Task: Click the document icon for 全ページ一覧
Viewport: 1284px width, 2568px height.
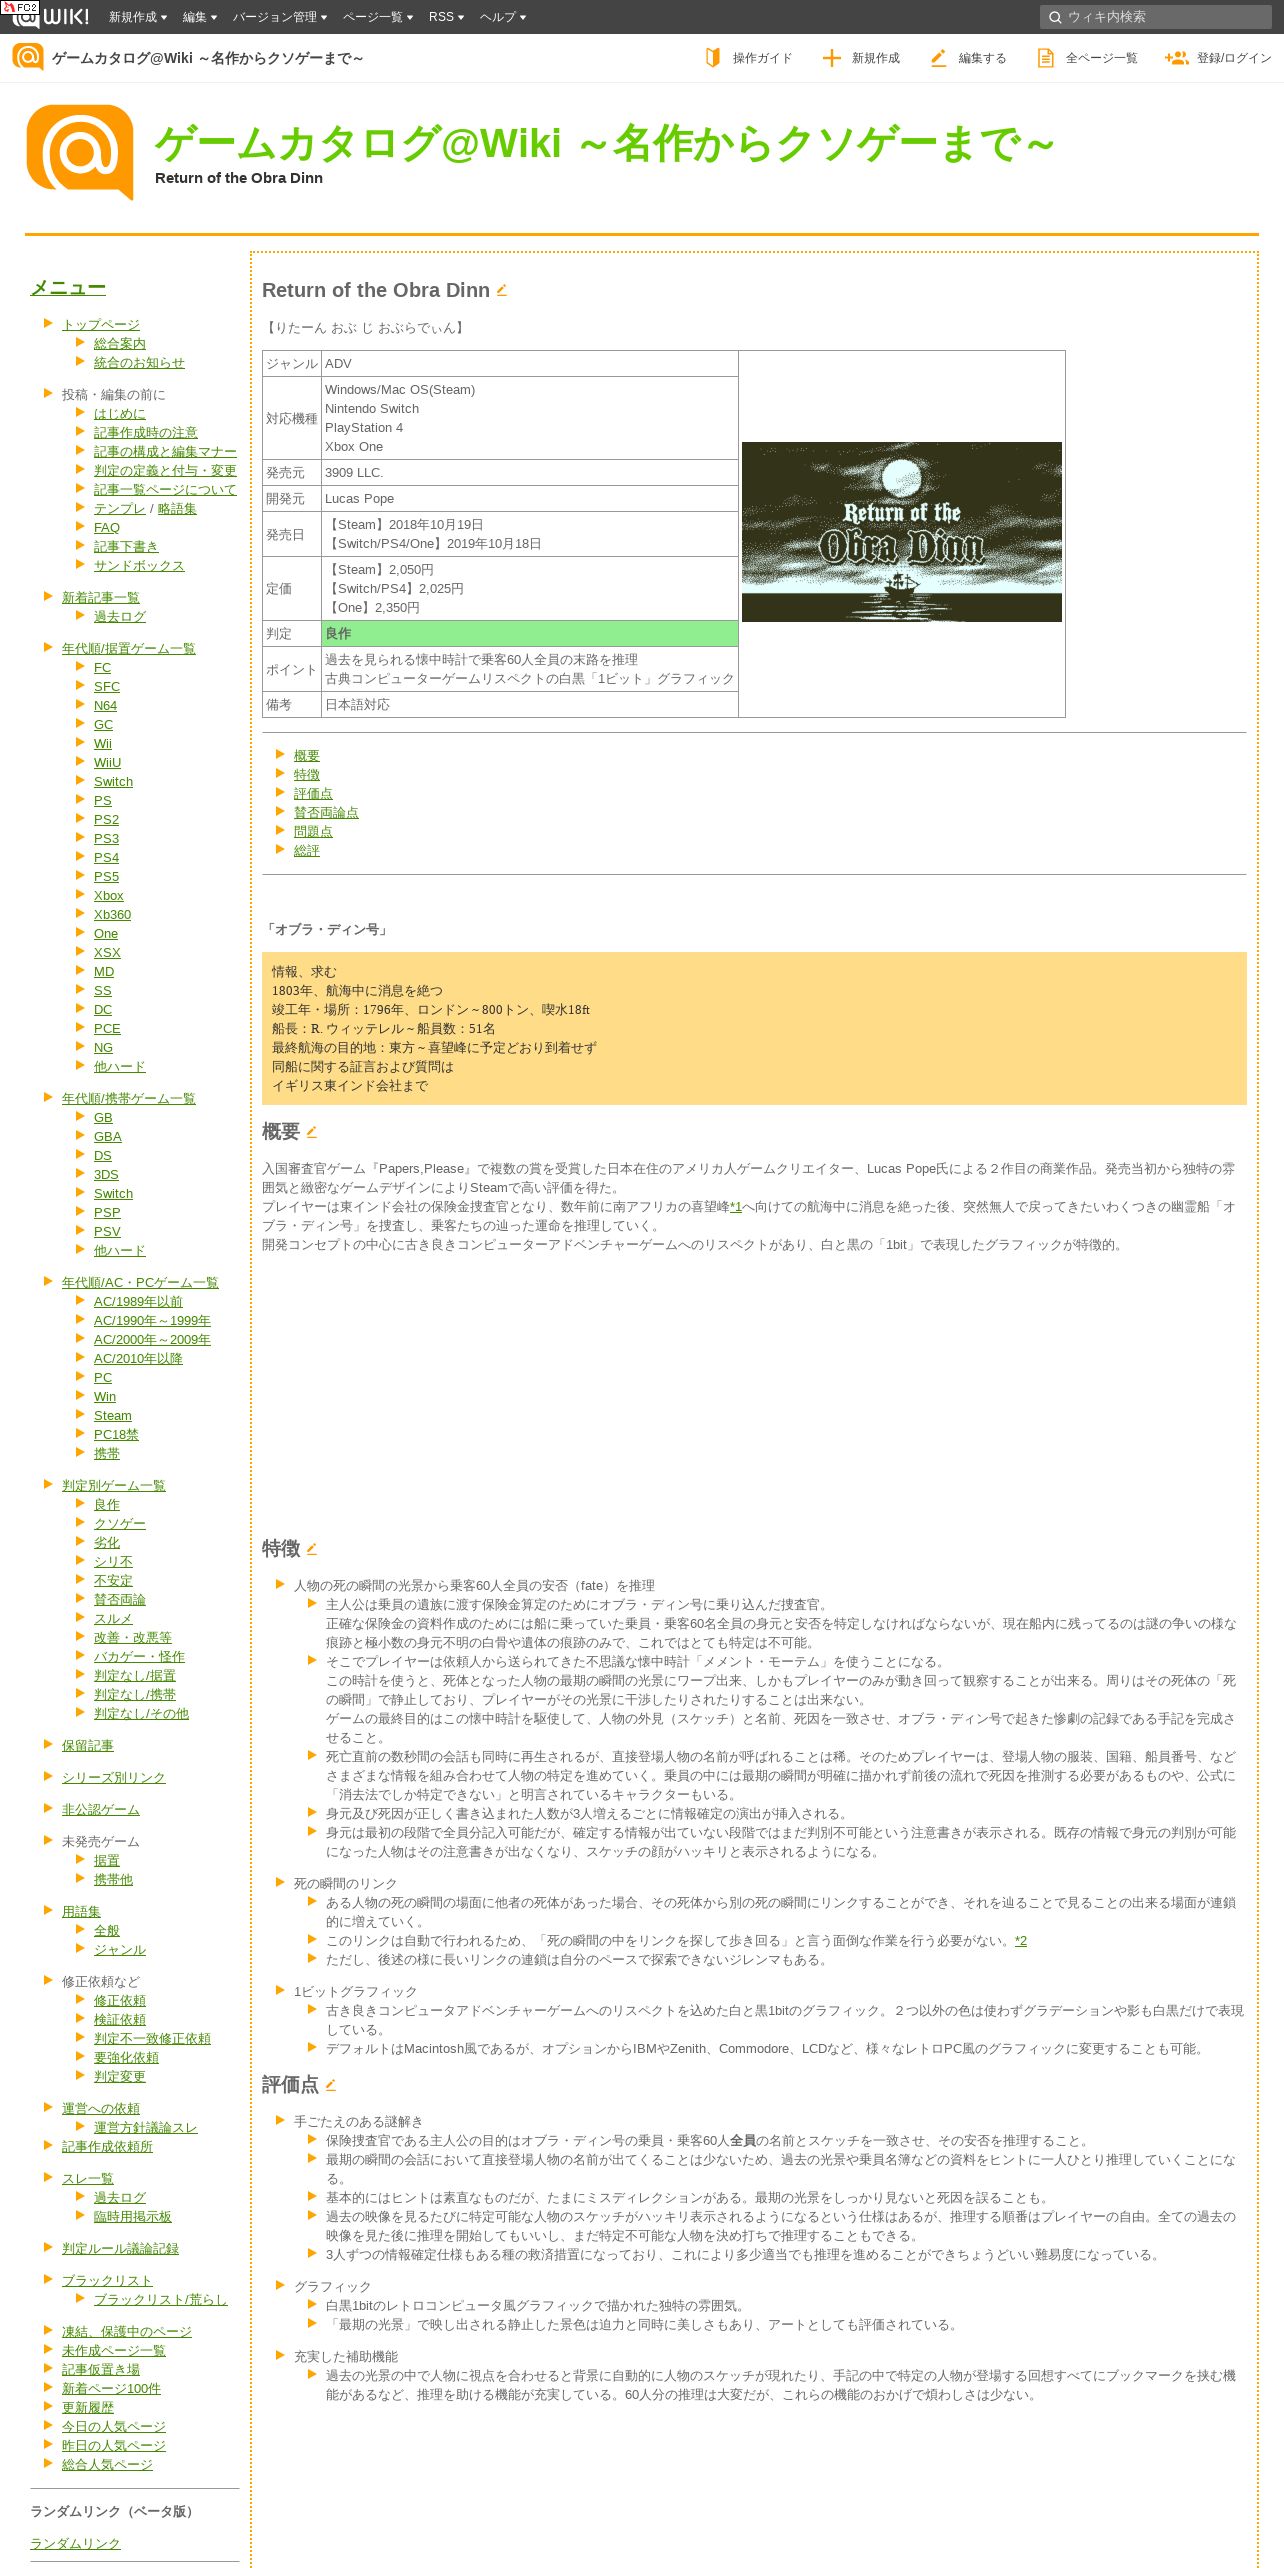Action: [1045, 58]
